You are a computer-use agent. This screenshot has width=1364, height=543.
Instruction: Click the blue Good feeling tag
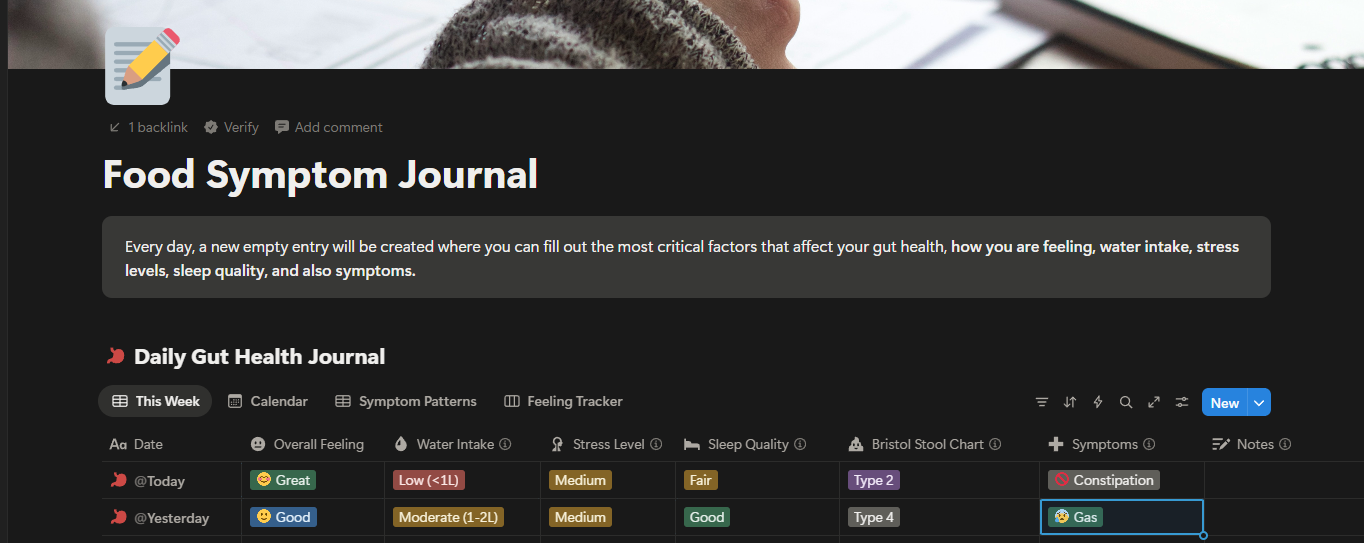tap(283, 517)
